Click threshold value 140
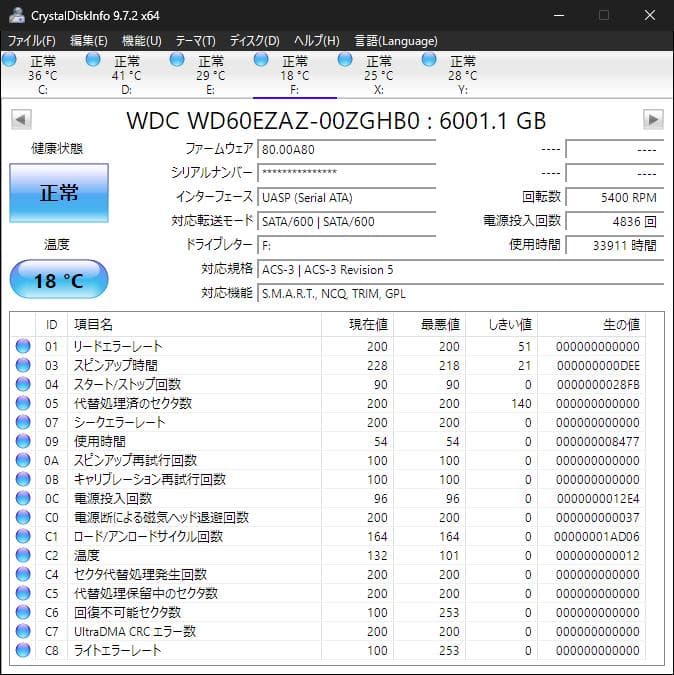 pos(521,404)
